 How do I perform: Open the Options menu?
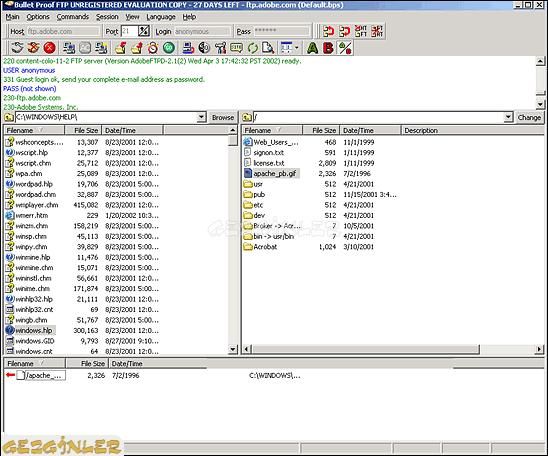38,17
